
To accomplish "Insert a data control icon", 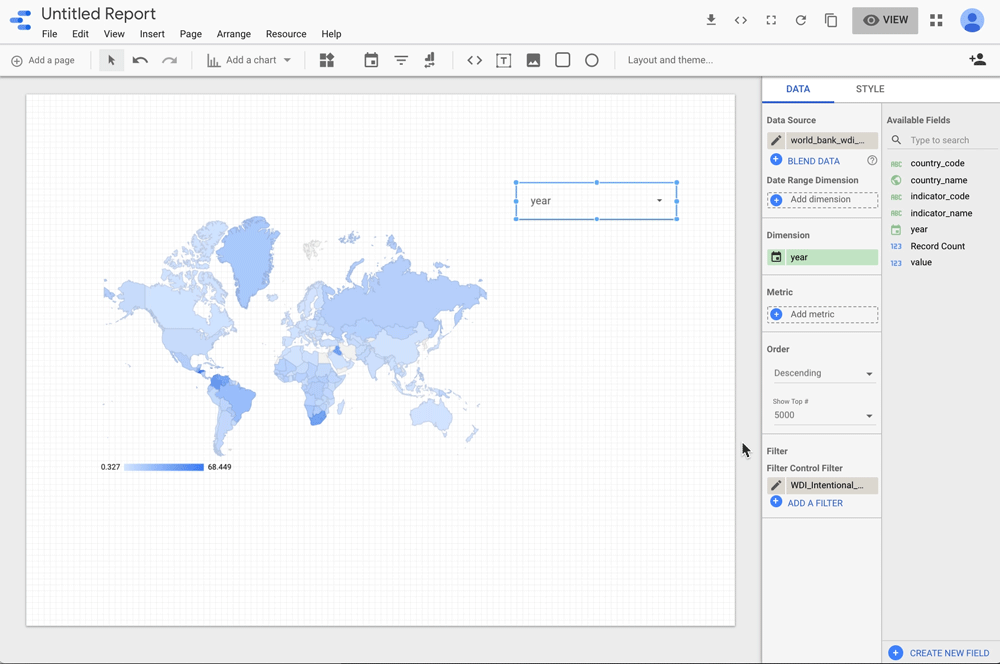I will point(429,60).
